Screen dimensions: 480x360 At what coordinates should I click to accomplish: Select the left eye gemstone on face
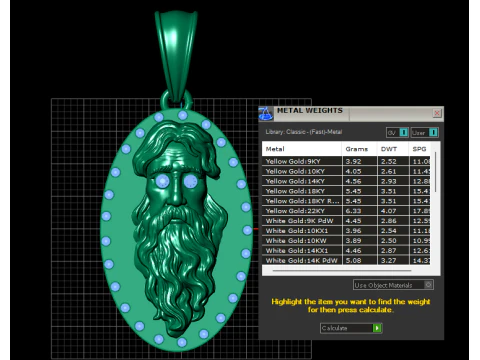163,182
